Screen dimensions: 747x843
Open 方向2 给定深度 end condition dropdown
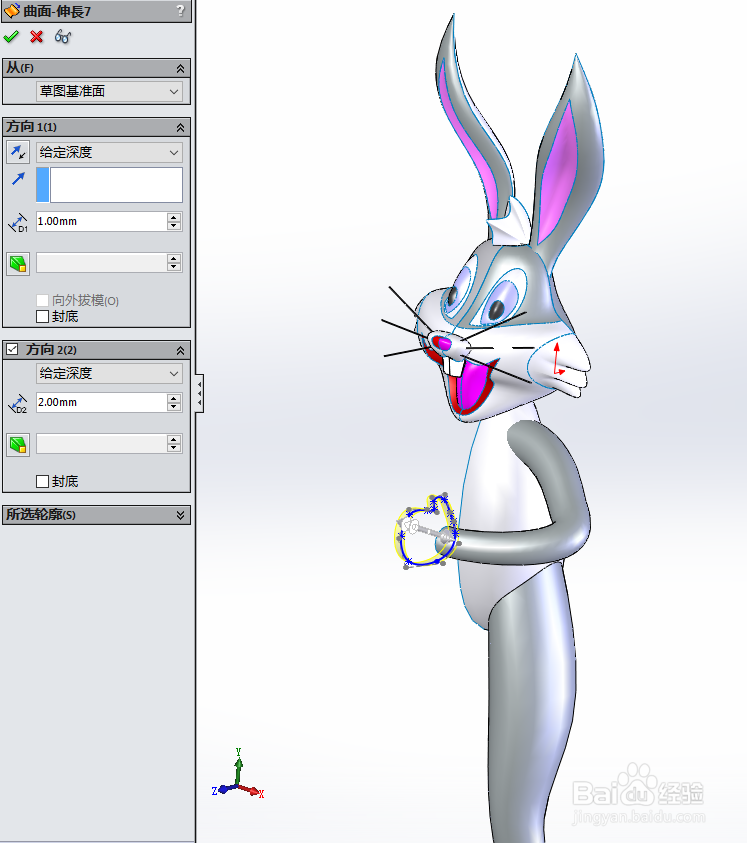click(x=109, y=373)
